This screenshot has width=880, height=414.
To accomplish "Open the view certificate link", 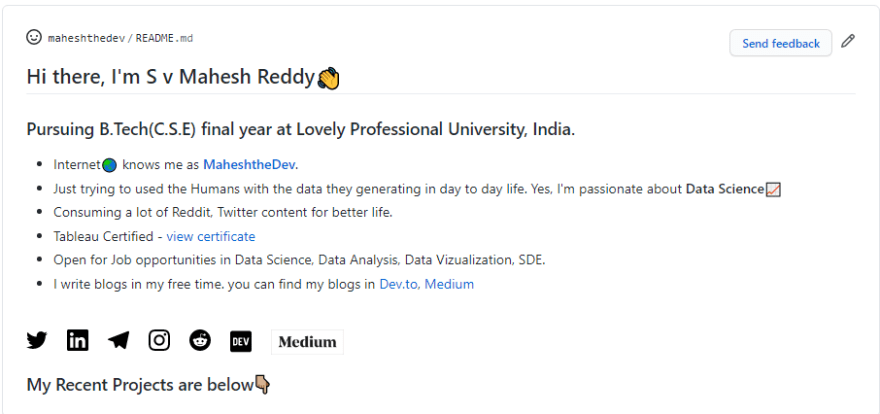I will (210, 237).
